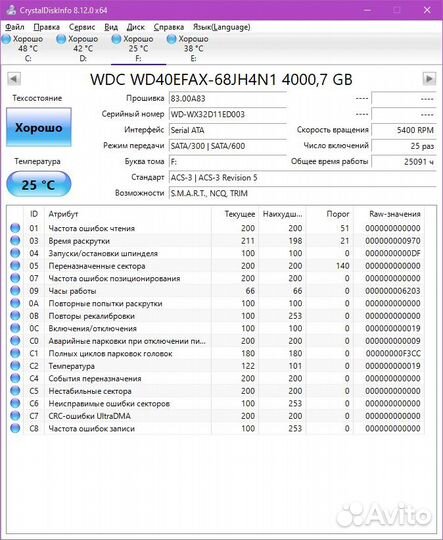Click status icon of attribute 0C
The height and width of the screenshot is (540, 443).
(x=15, y=328)
